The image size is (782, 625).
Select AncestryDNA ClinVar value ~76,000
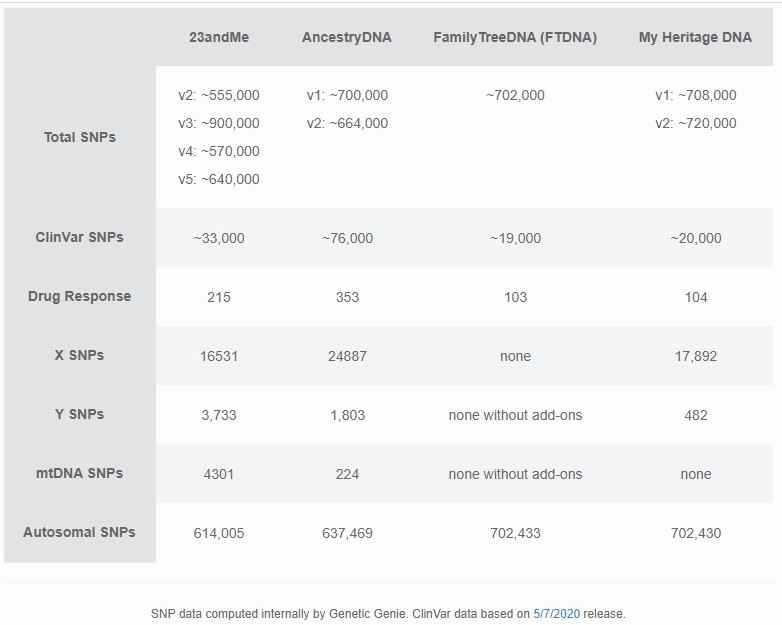coord(348,238)
